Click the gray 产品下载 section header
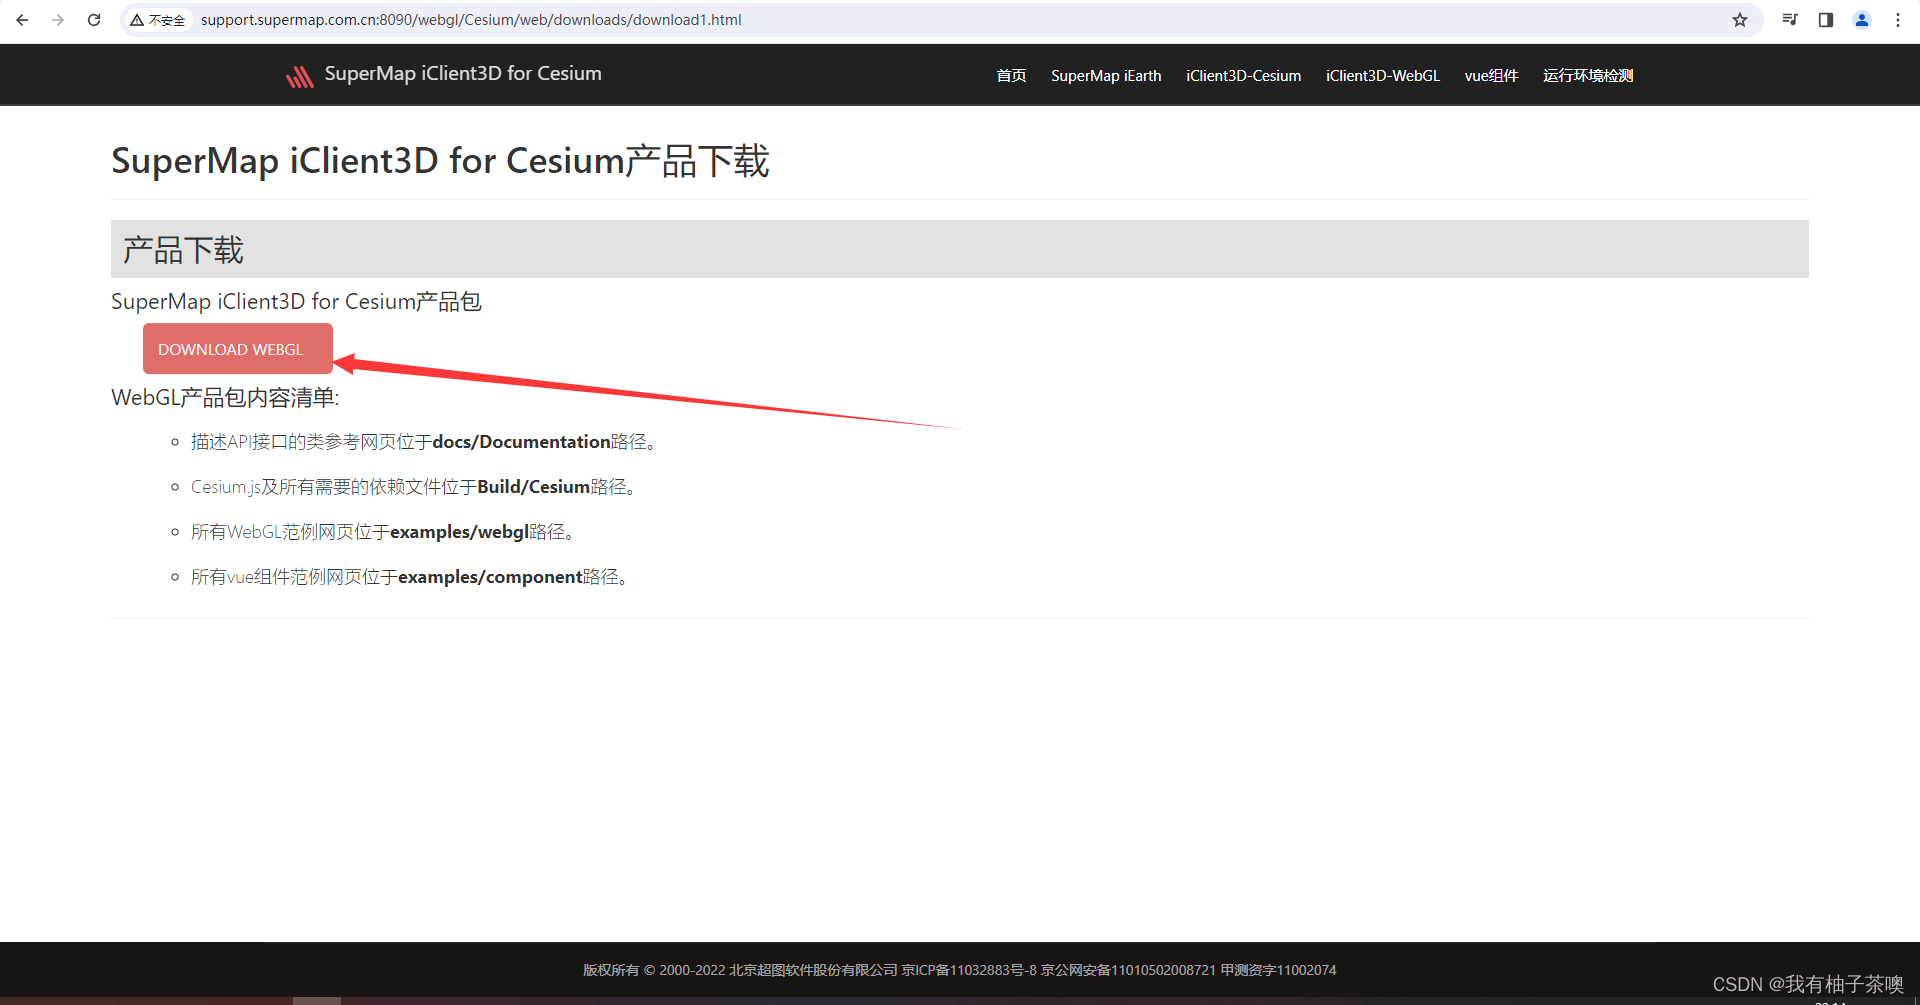 [x=960, y=249]
